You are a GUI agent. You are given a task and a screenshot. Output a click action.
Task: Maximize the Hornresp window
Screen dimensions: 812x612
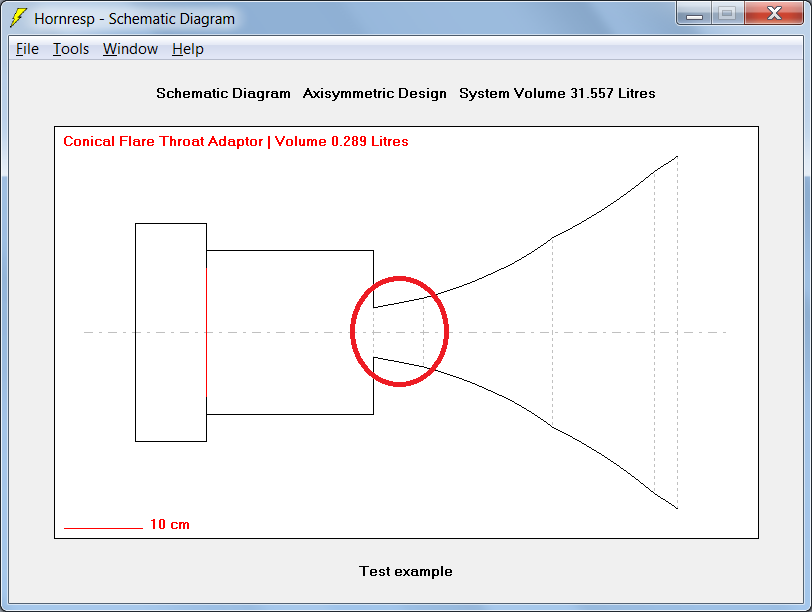[x=728, y=13]
